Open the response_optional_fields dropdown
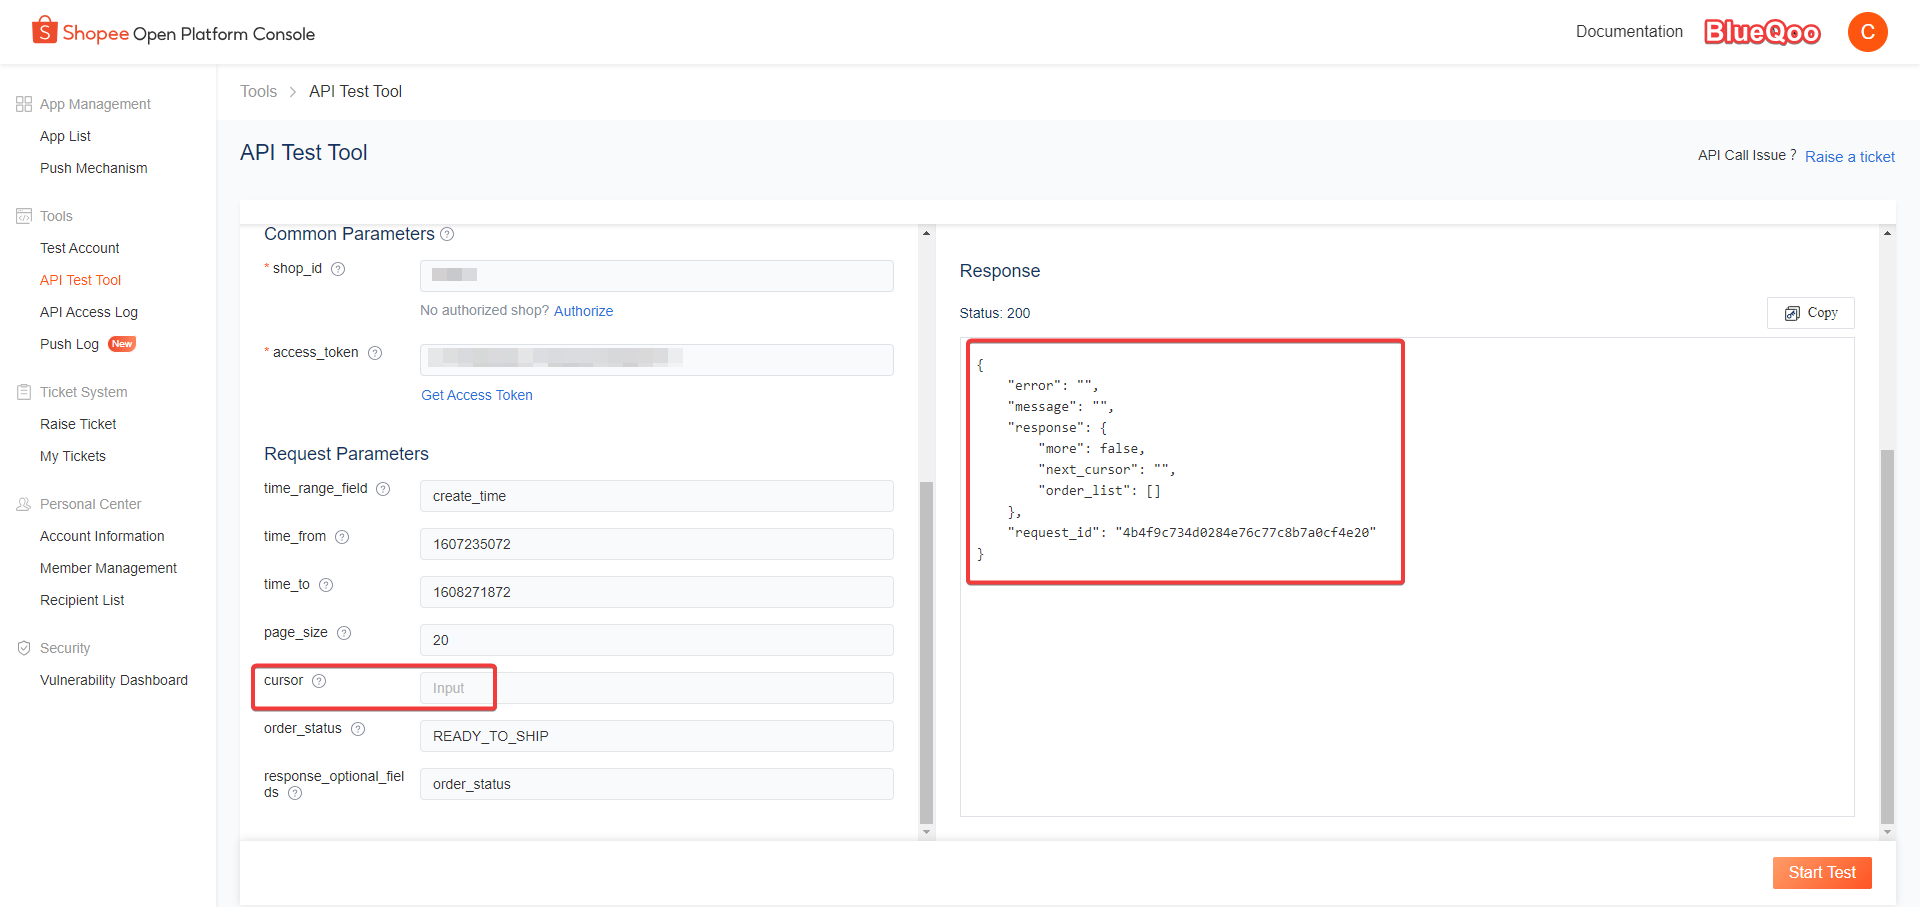Image resolution: width=1920 pixels, height=907 pixels. point(656,784)
